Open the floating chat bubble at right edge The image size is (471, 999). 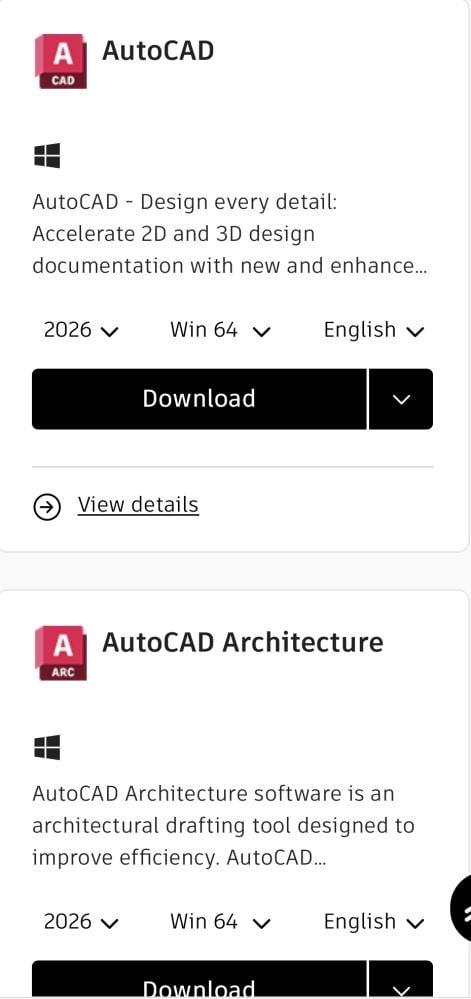[x=461, y=908]
